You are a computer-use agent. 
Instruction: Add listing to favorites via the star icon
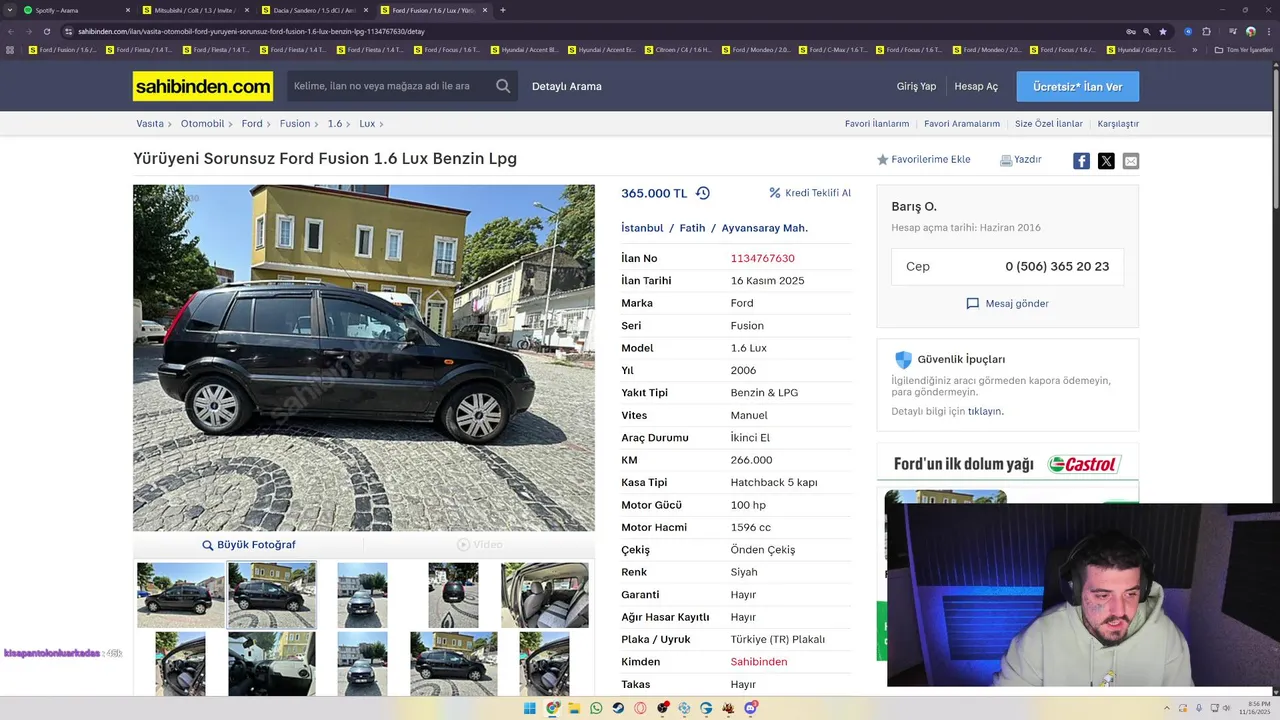tap(882, 160)
